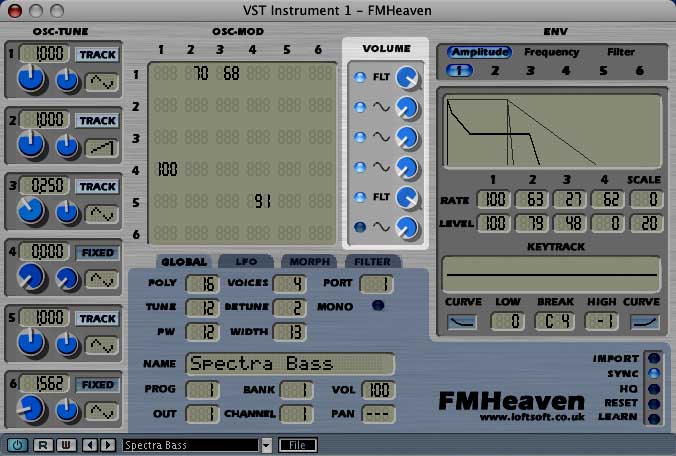Viewport: 676px width, 456px height.
Task: Click volume row 2 sine output icon
Action: coord(381,107)
